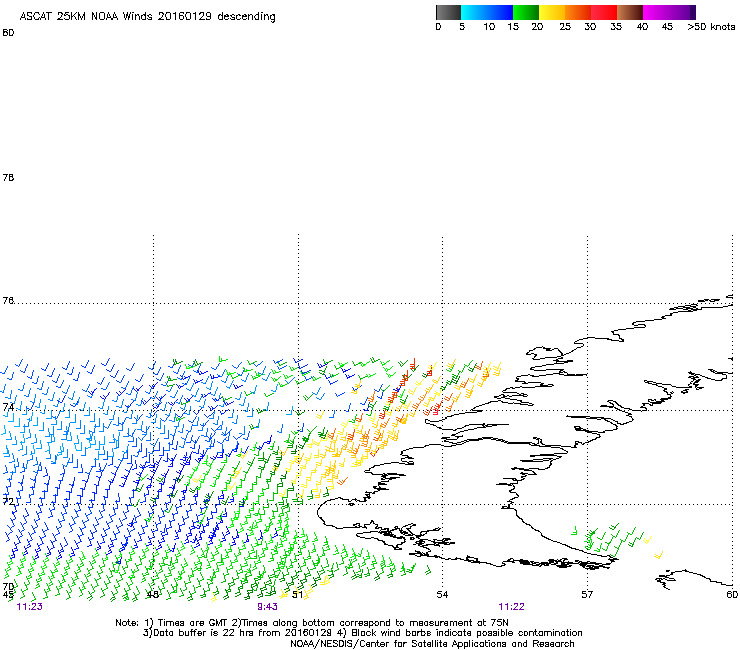Select the orange 25-30 knots legend color
Viewport: 740px width, 650px height.
pos(578,12)
